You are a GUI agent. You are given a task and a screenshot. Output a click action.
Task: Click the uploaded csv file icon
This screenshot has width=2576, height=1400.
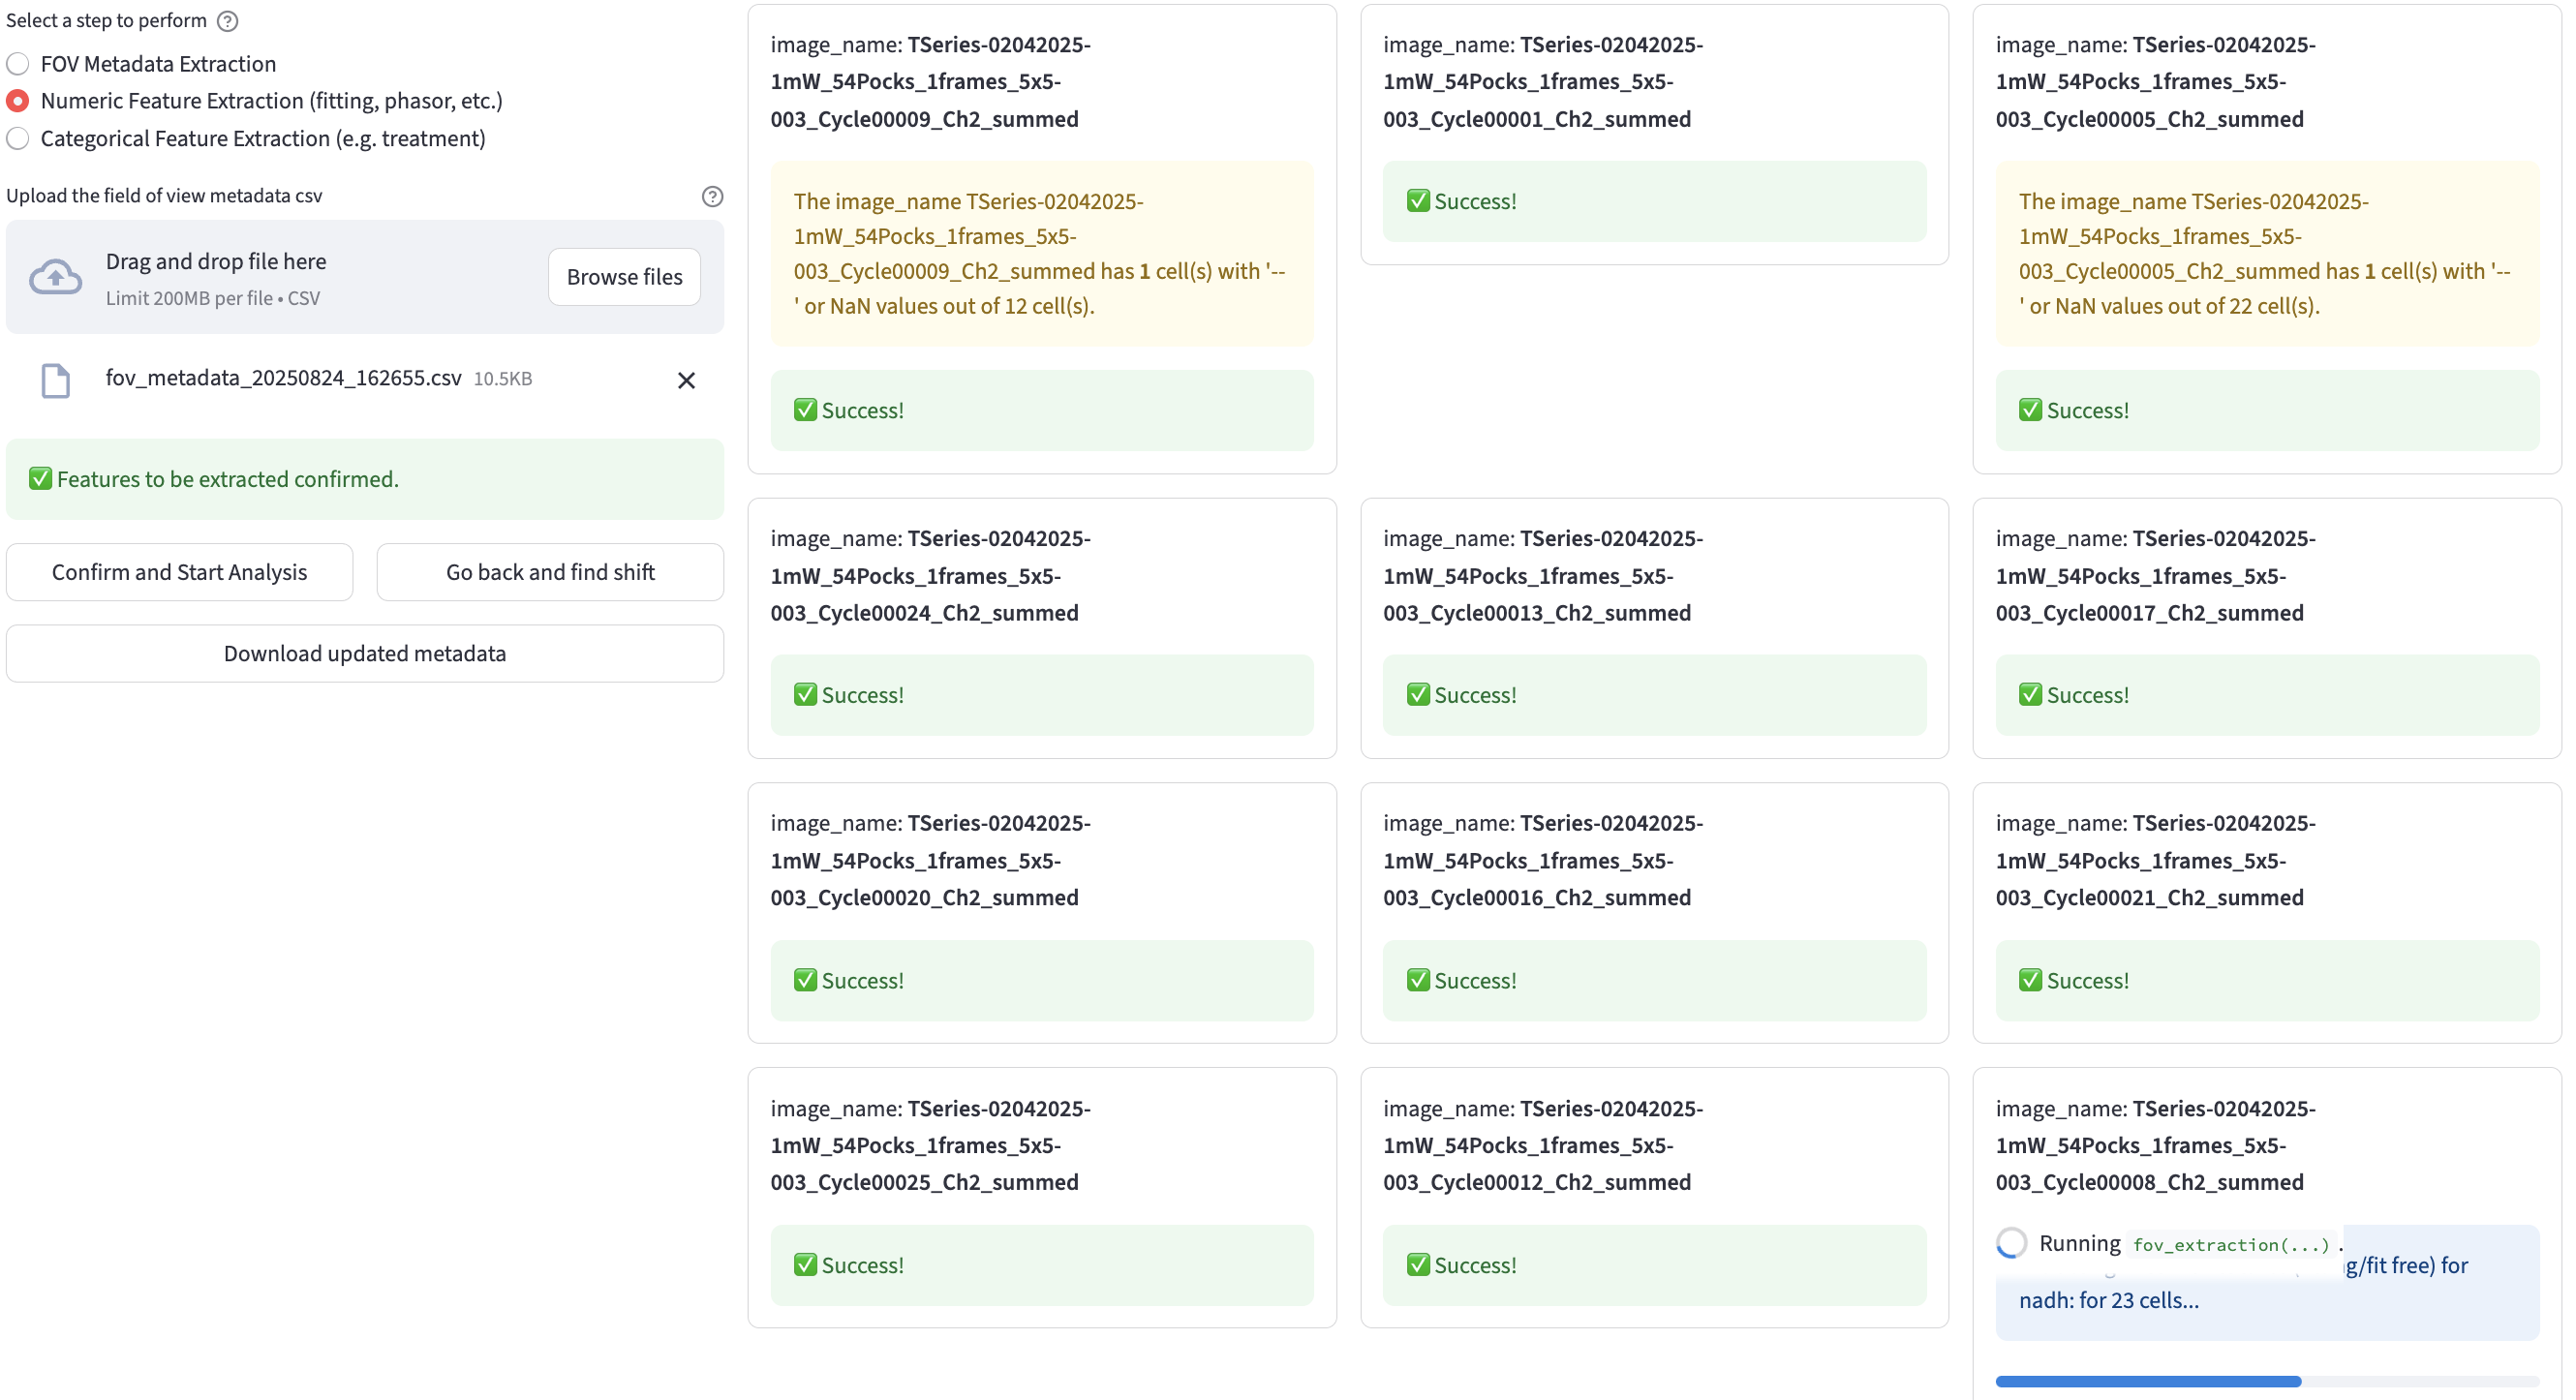click(x=56, y=380)
